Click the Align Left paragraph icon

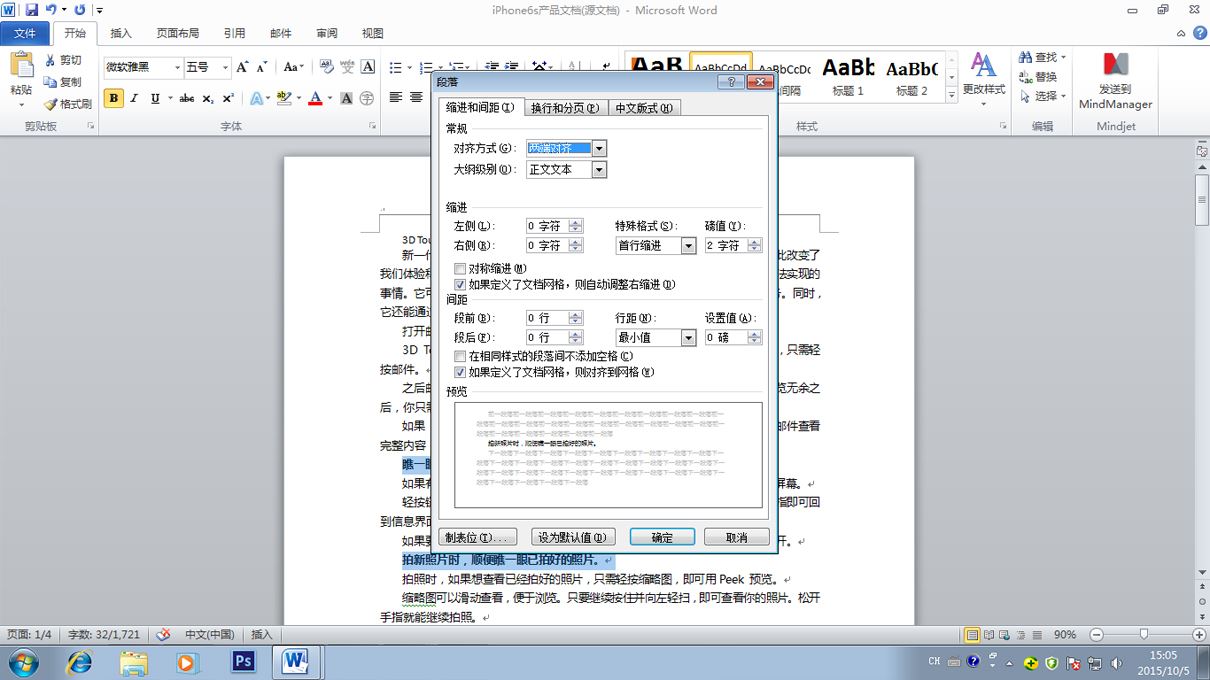(x=395, y=98)
